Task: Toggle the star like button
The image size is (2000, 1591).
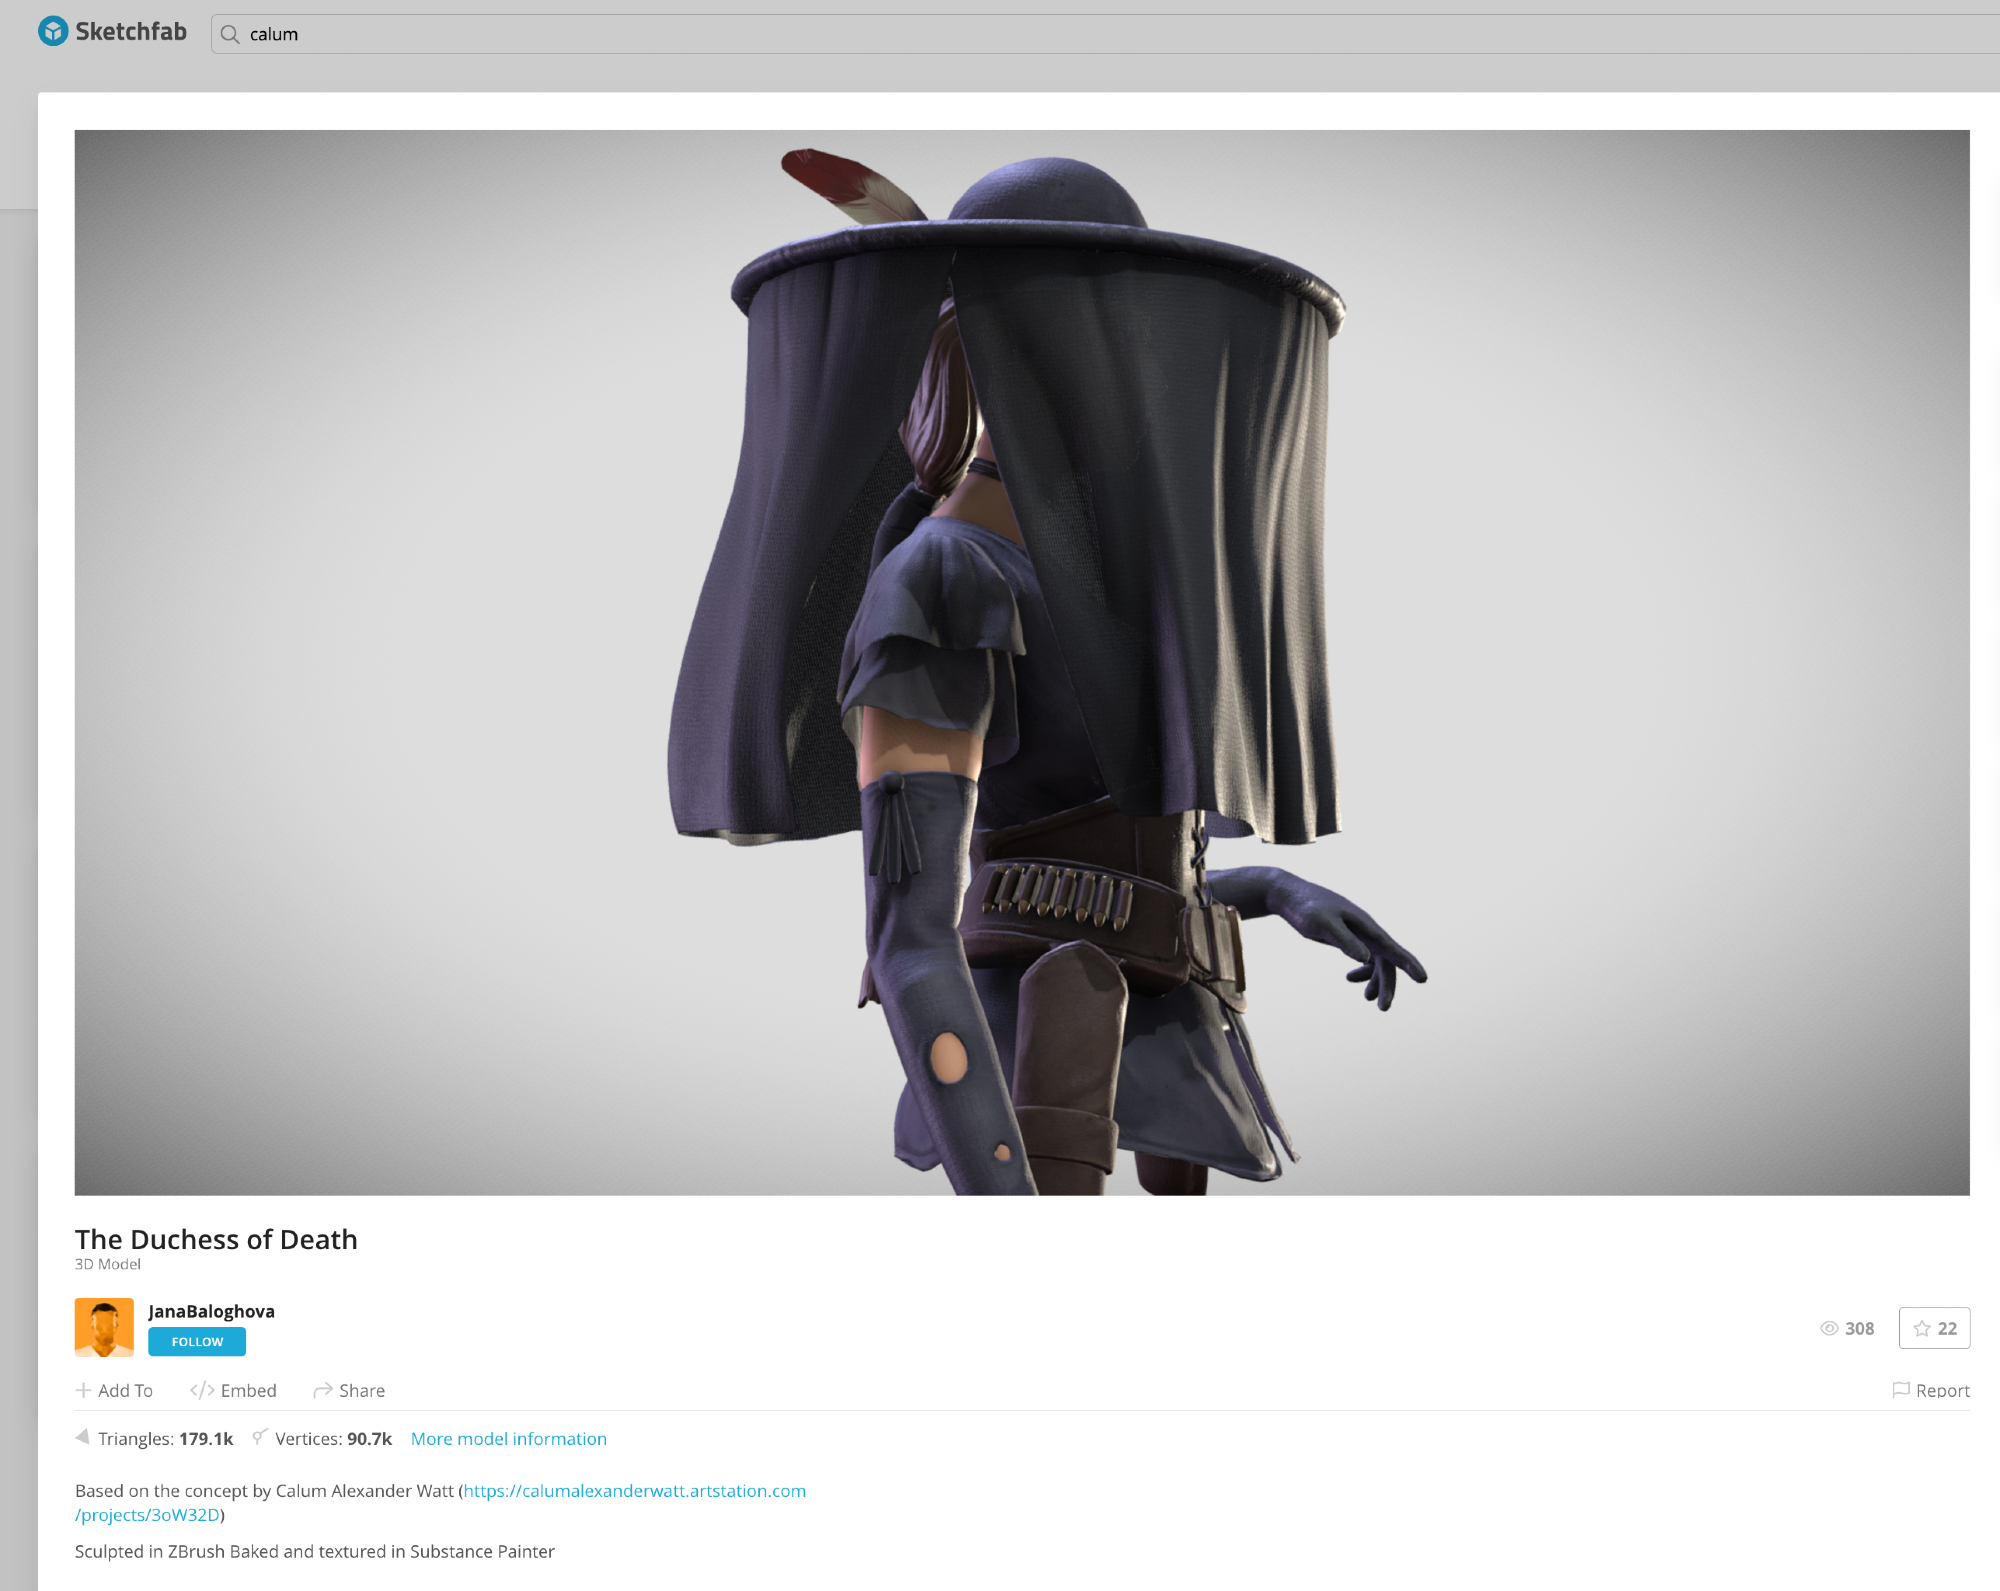Action: [1934, 1328]
